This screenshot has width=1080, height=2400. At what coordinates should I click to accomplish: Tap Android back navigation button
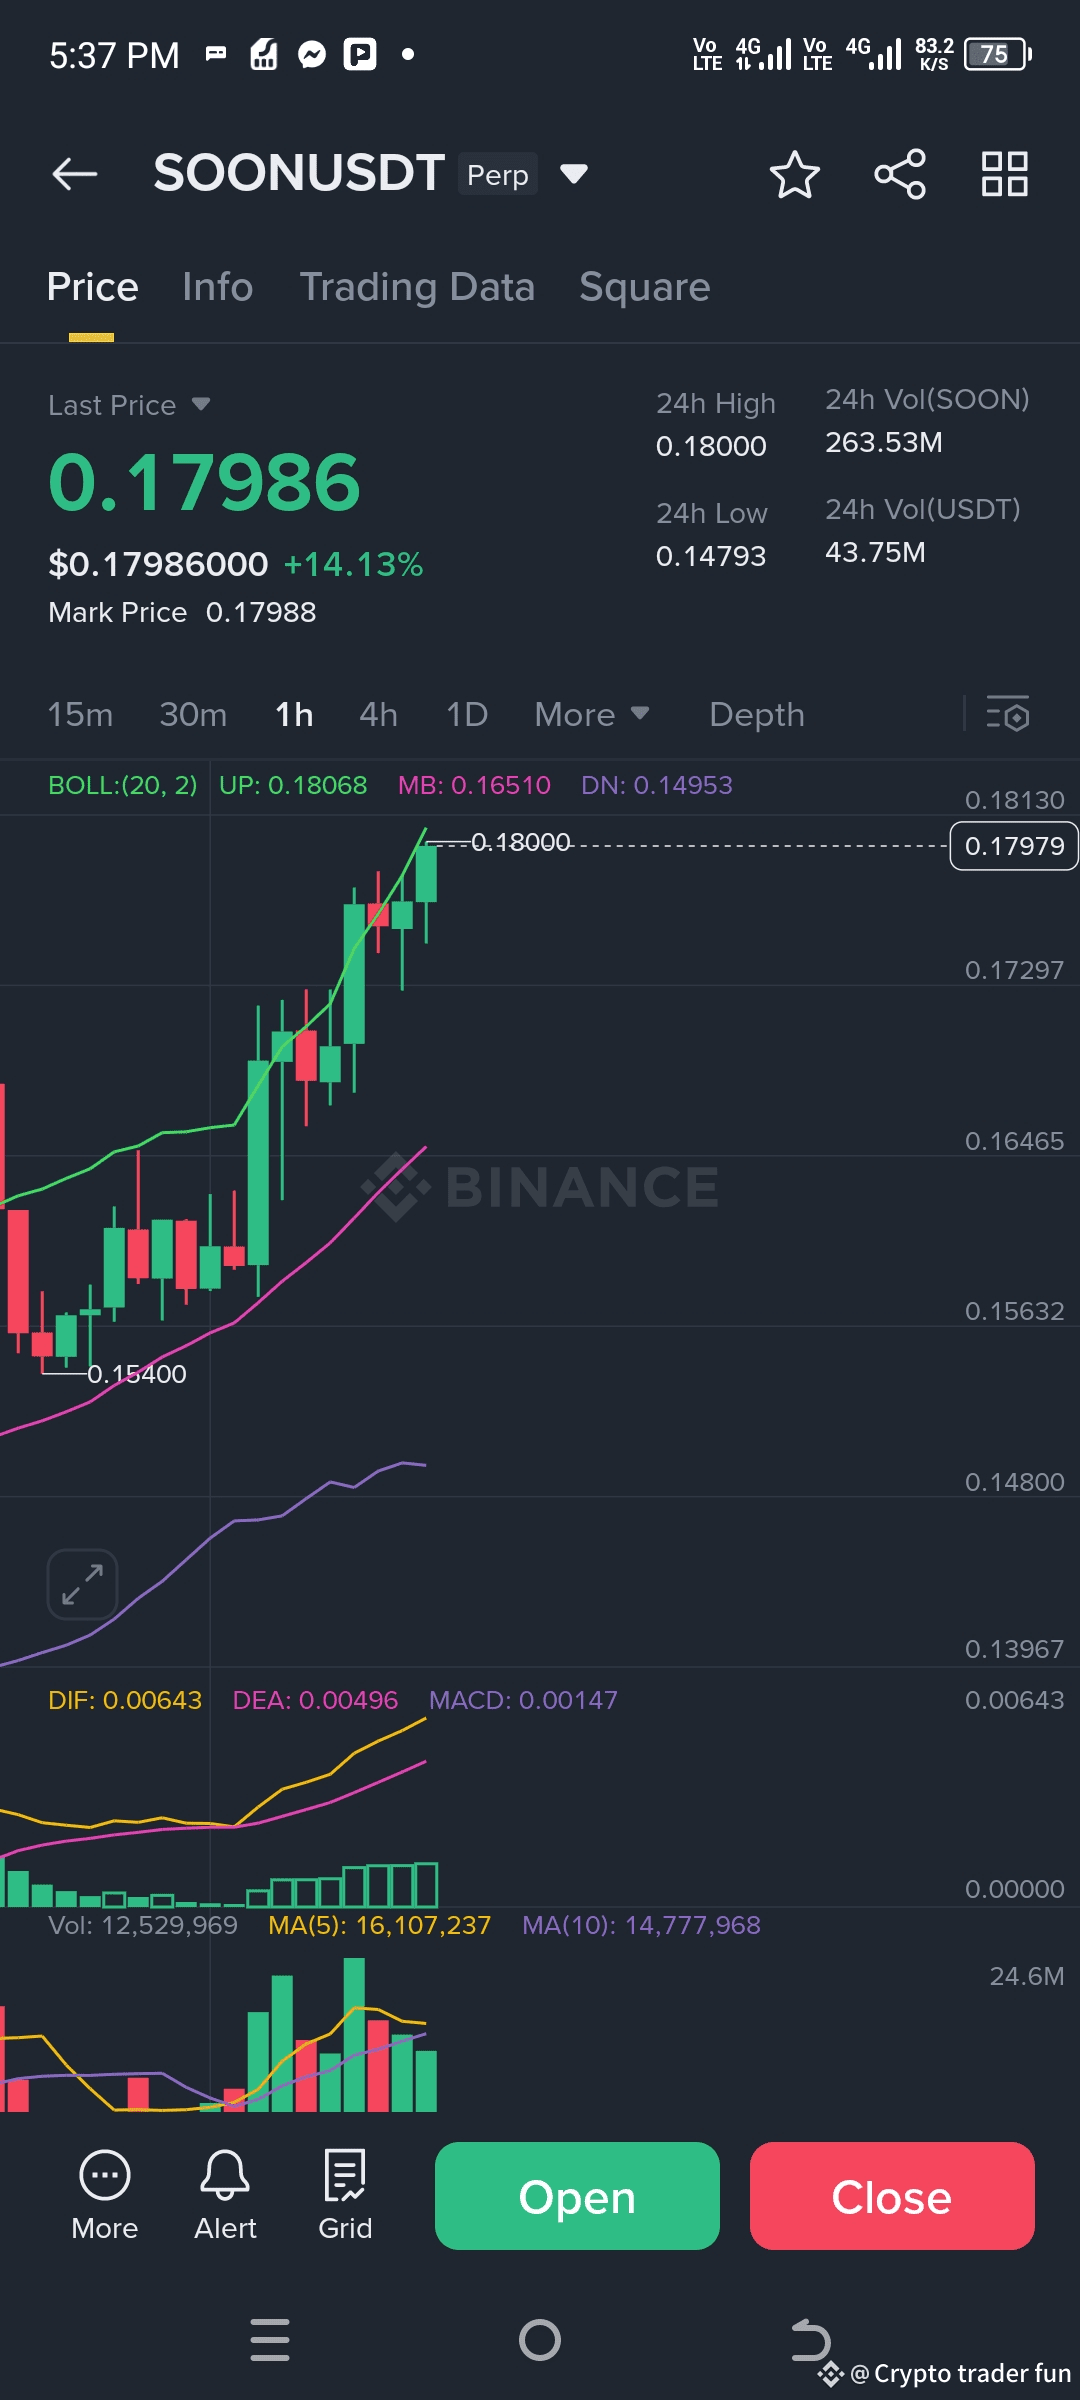pyautogui.click(x=810, y=2340)
